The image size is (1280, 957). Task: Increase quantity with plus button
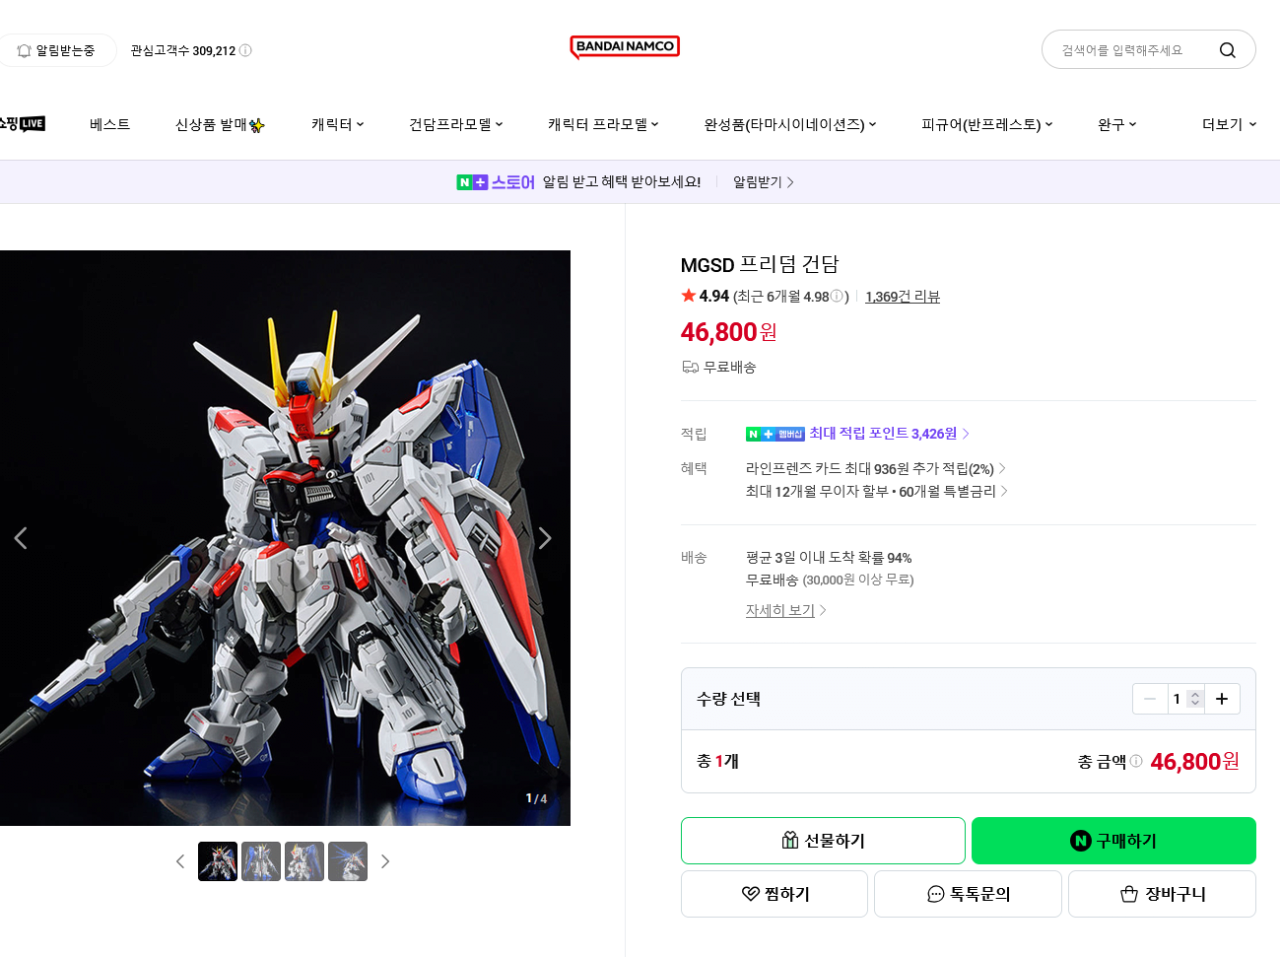(x=1222, y=699)
